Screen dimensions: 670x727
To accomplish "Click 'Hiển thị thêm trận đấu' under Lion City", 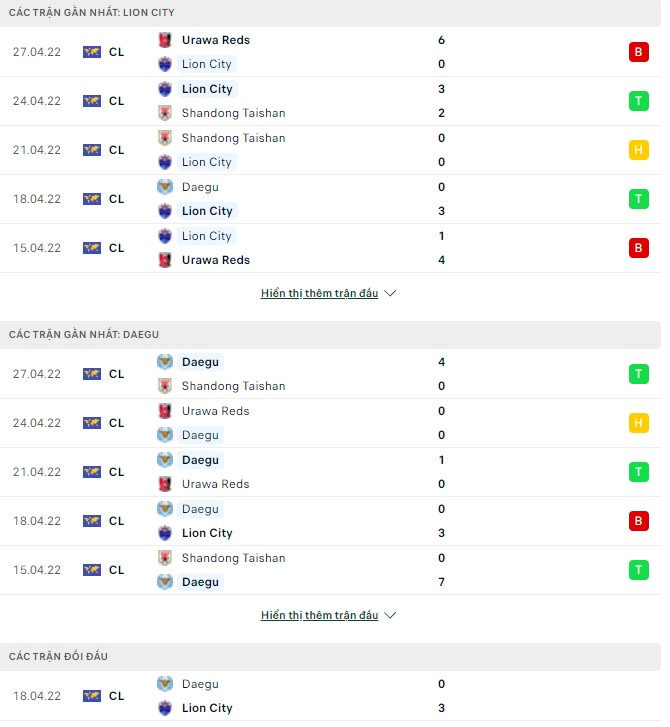I will tap(320, 294).
